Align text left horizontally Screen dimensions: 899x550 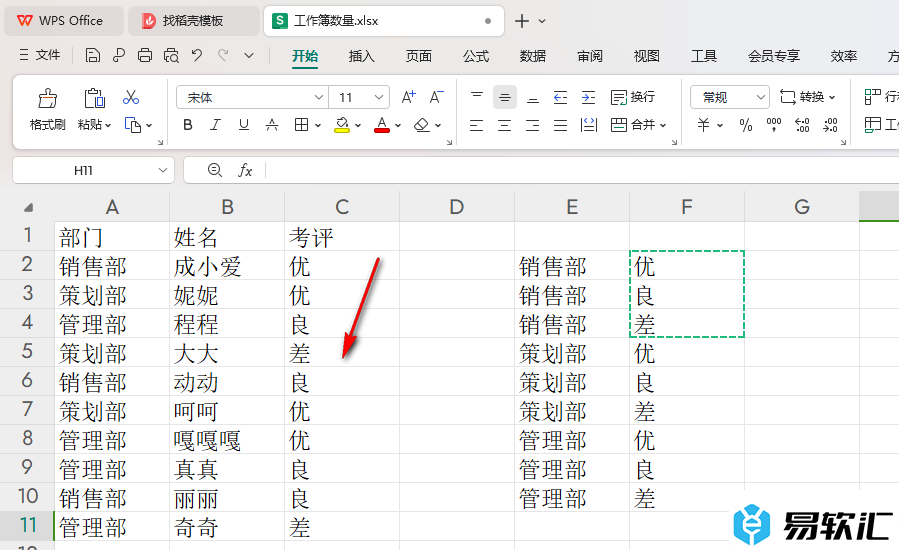tap(476, 125)
